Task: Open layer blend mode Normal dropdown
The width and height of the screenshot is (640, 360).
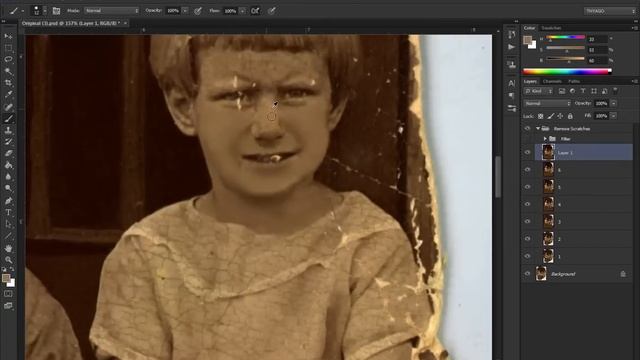Action: [x=547, y=104]
